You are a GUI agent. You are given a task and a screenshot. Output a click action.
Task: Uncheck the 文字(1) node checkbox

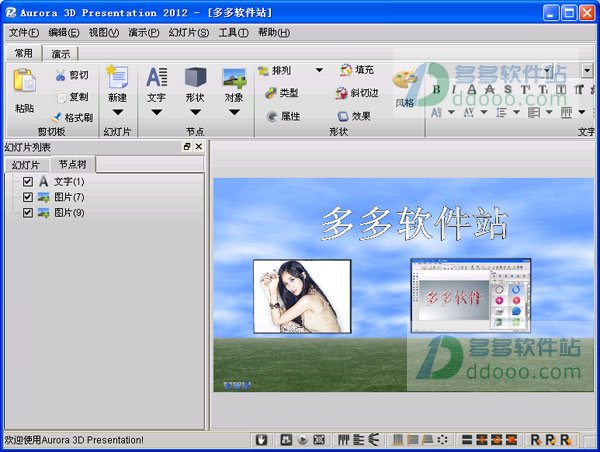28,181
